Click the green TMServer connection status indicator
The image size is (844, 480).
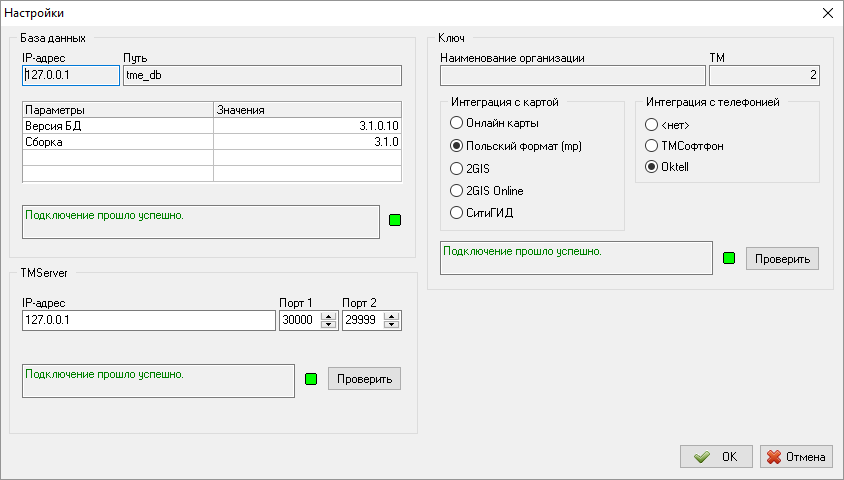tap(310, 379)
